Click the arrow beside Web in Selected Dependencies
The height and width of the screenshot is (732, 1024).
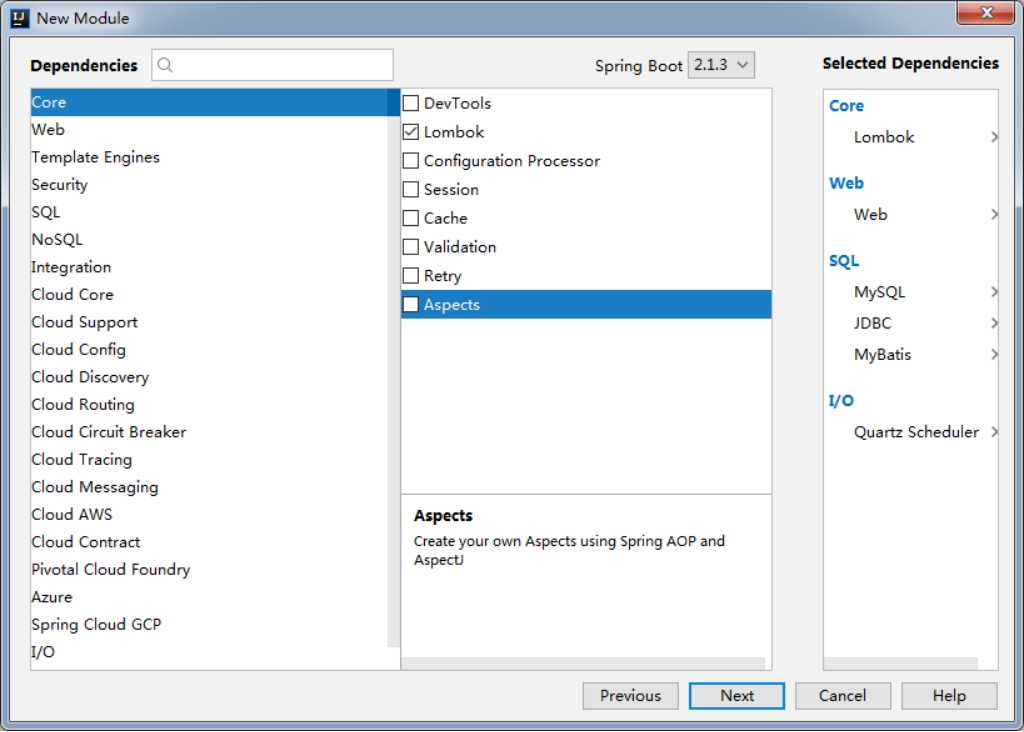[994, 214]
